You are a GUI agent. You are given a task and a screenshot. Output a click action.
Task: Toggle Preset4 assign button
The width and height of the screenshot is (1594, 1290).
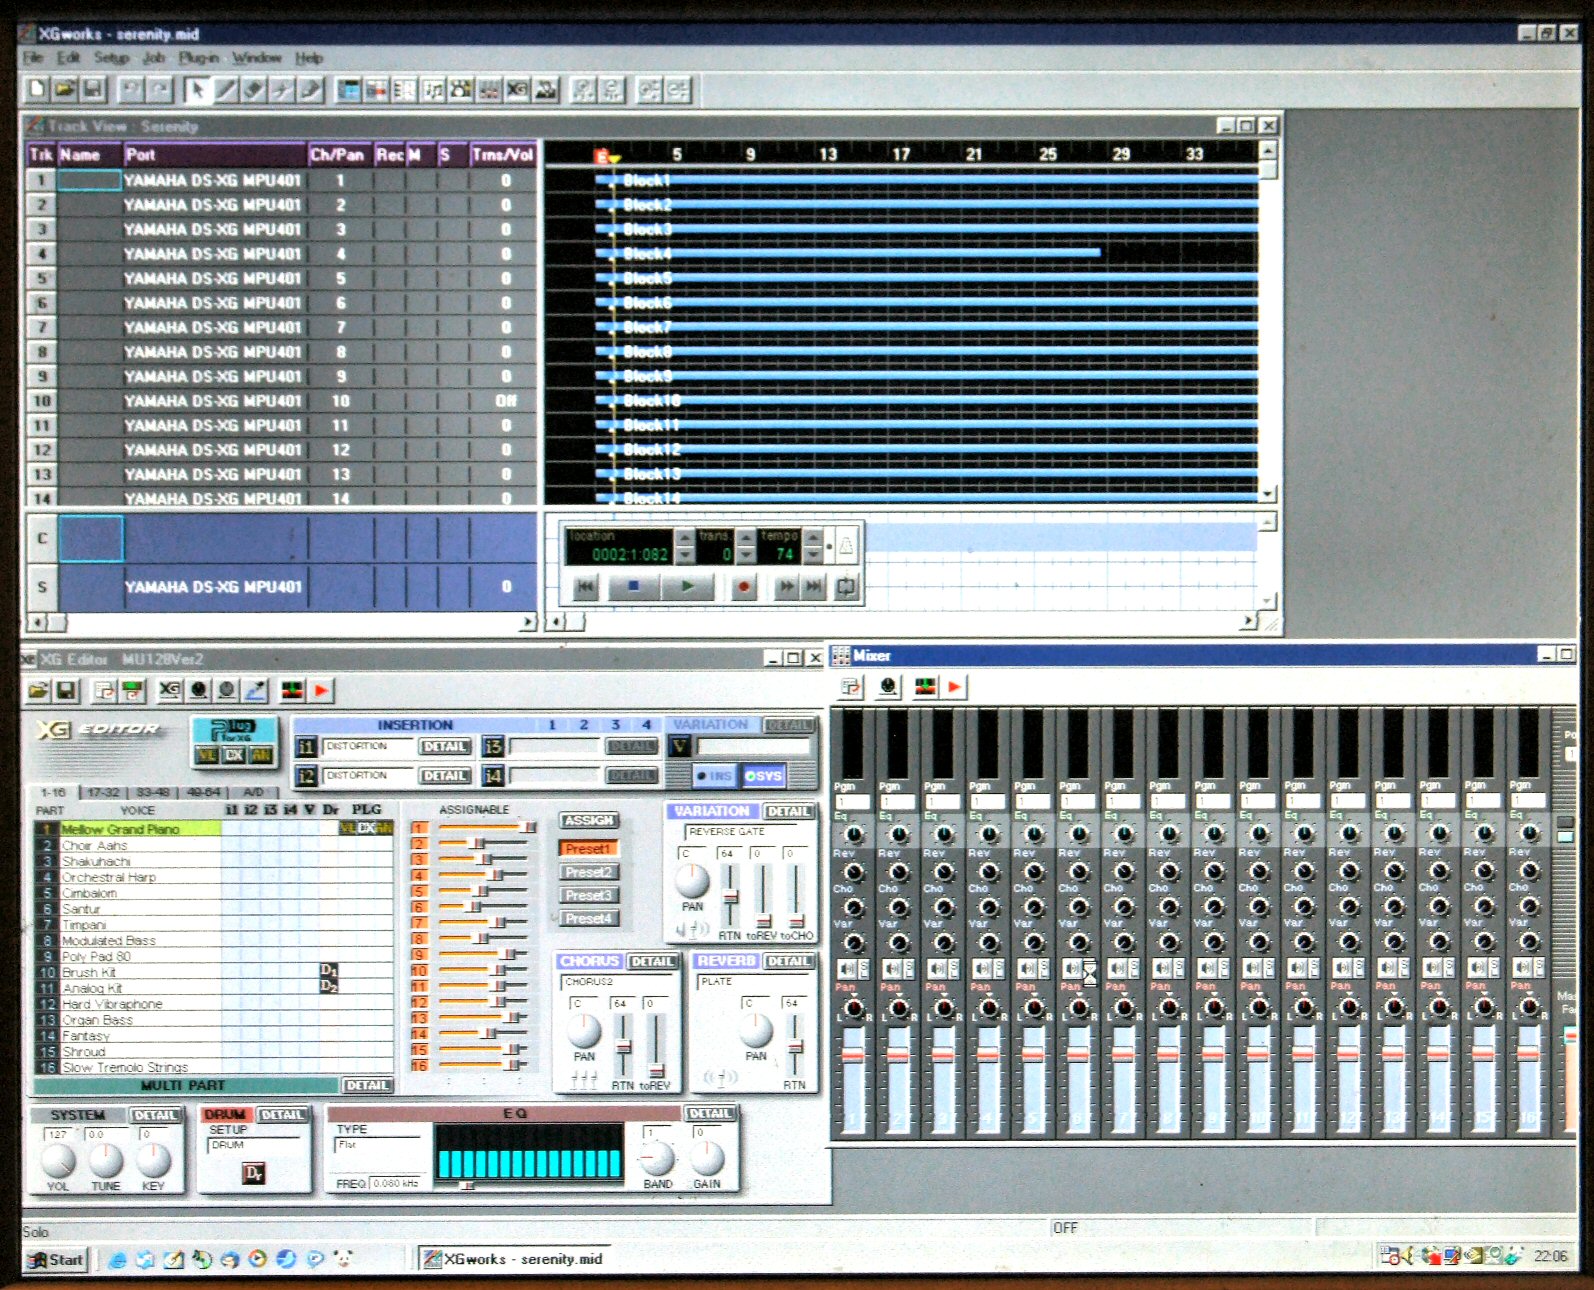(588, 918)
